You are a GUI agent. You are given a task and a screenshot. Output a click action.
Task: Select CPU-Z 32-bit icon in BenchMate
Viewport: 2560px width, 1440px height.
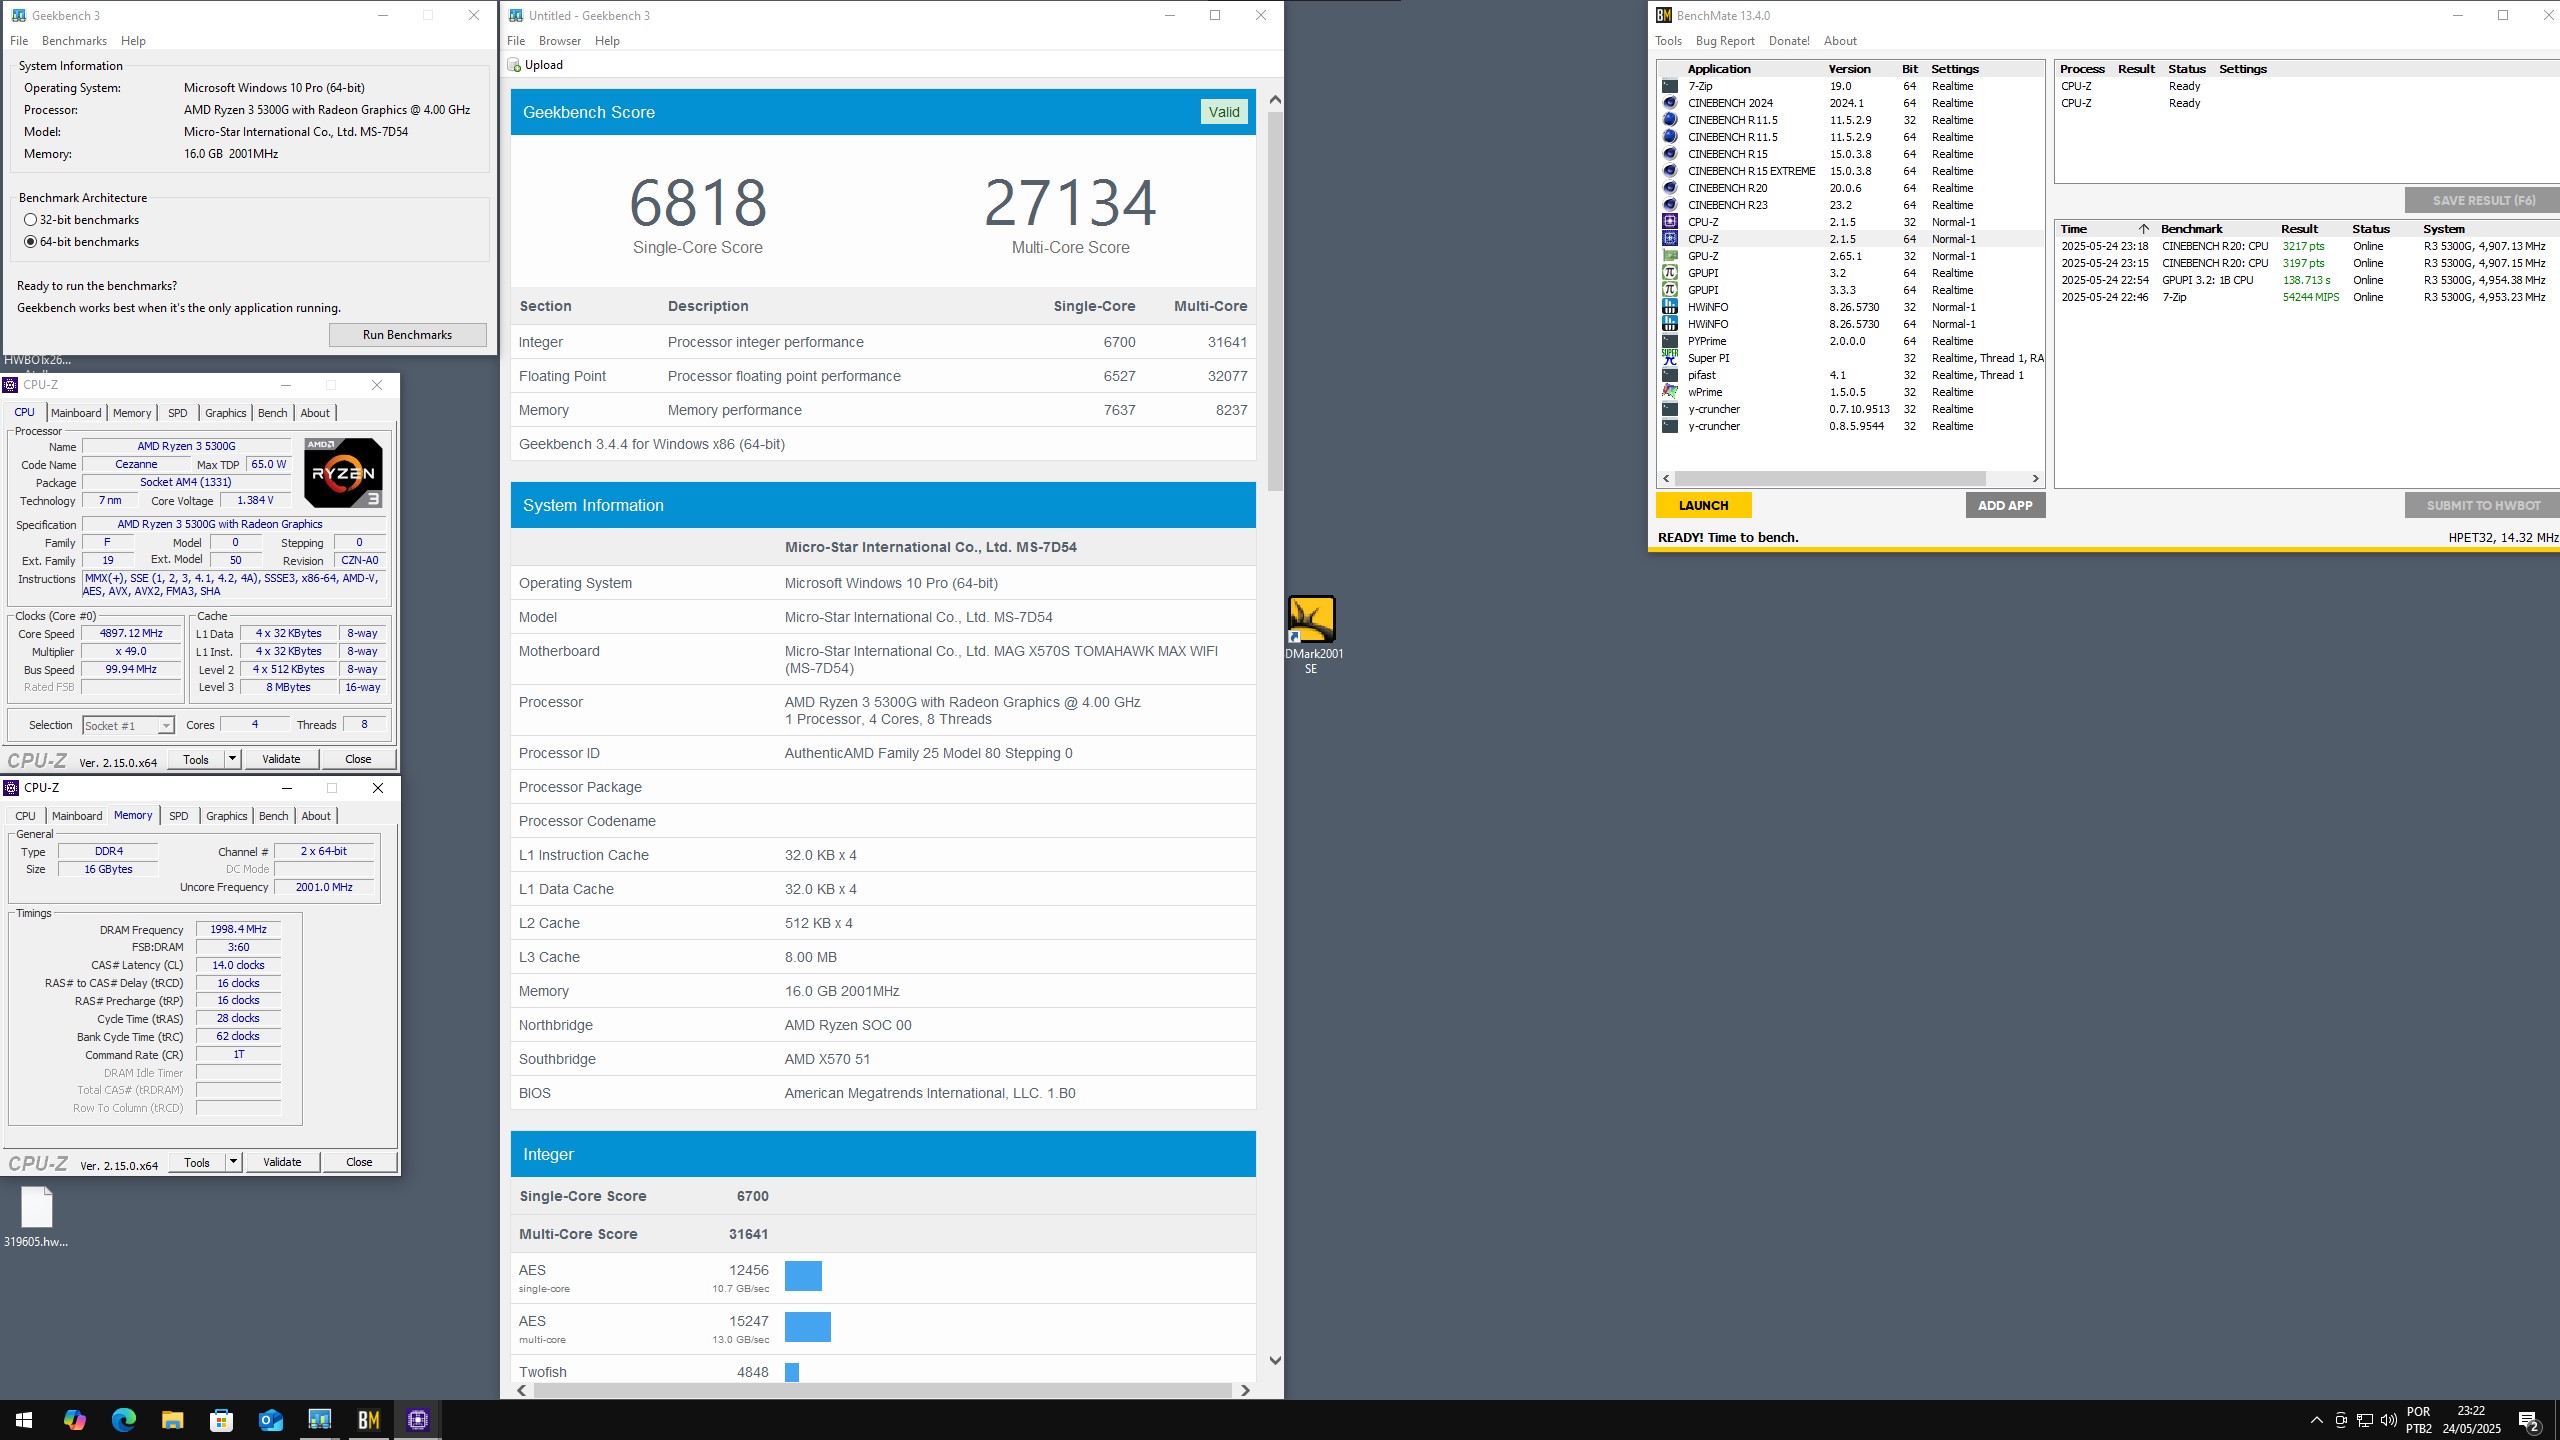pos(1669,222)
